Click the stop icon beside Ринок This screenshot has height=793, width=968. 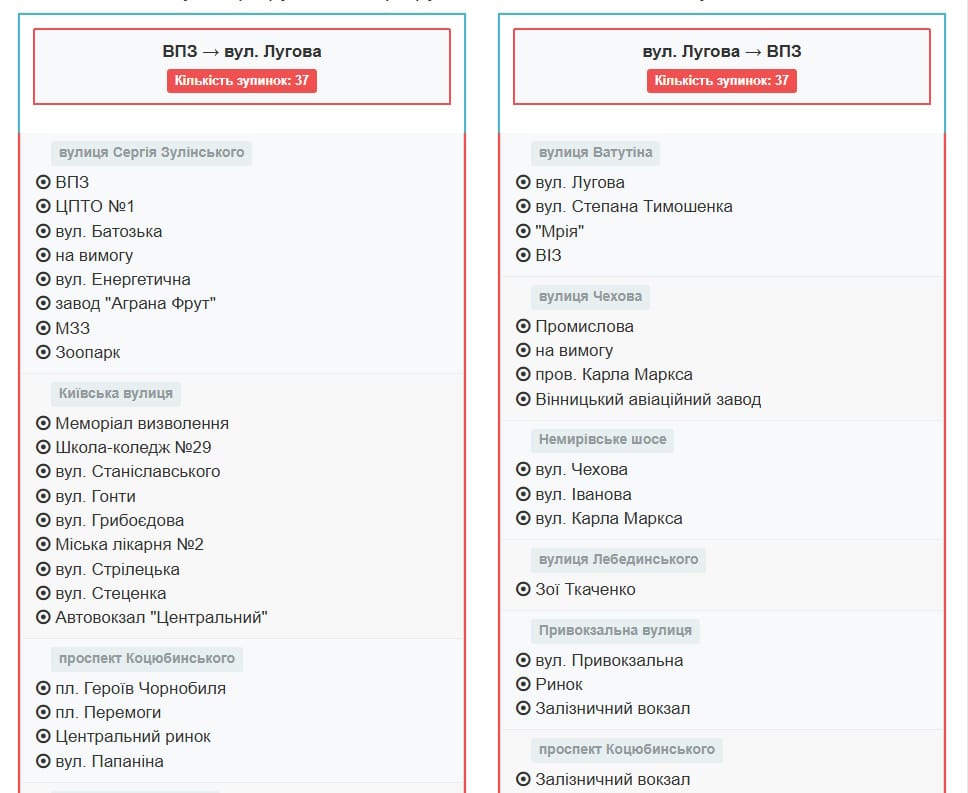523,684
